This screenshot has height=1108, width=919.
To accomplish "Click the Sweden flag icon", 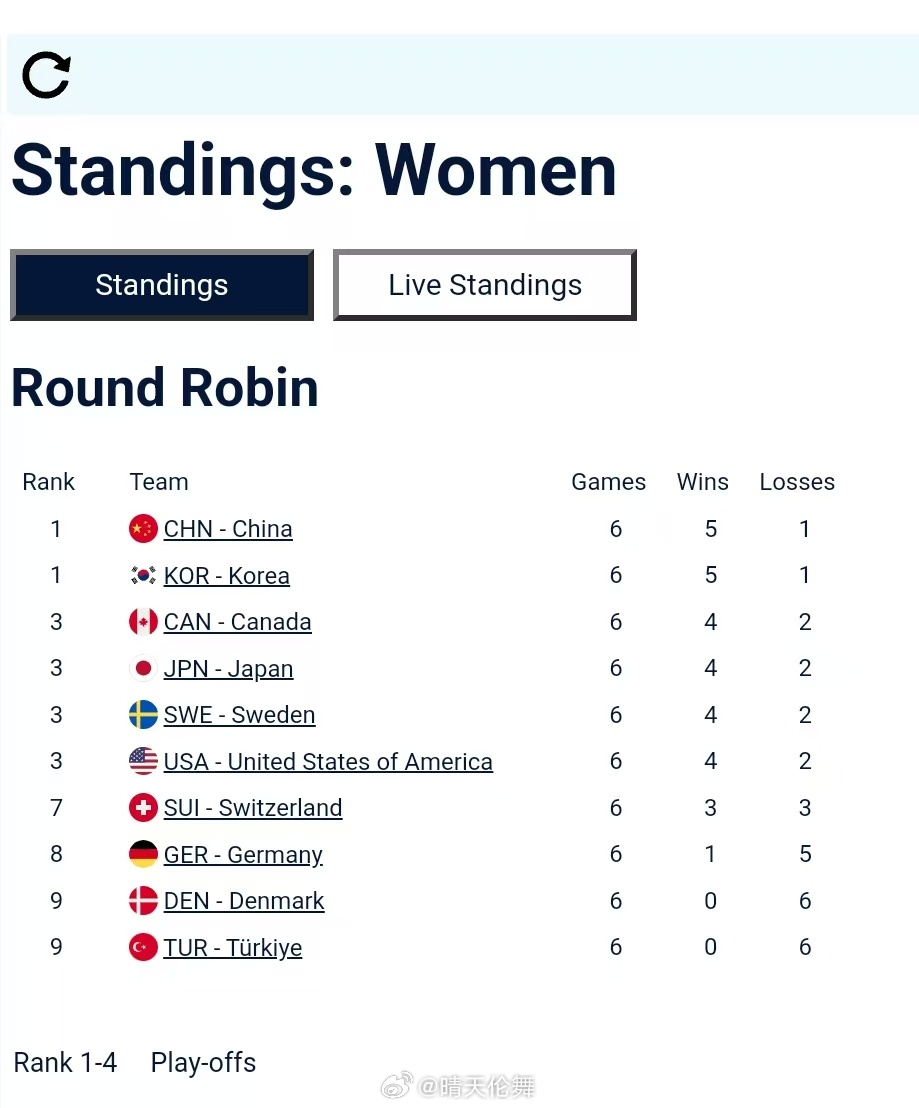I will coord(143,715).
